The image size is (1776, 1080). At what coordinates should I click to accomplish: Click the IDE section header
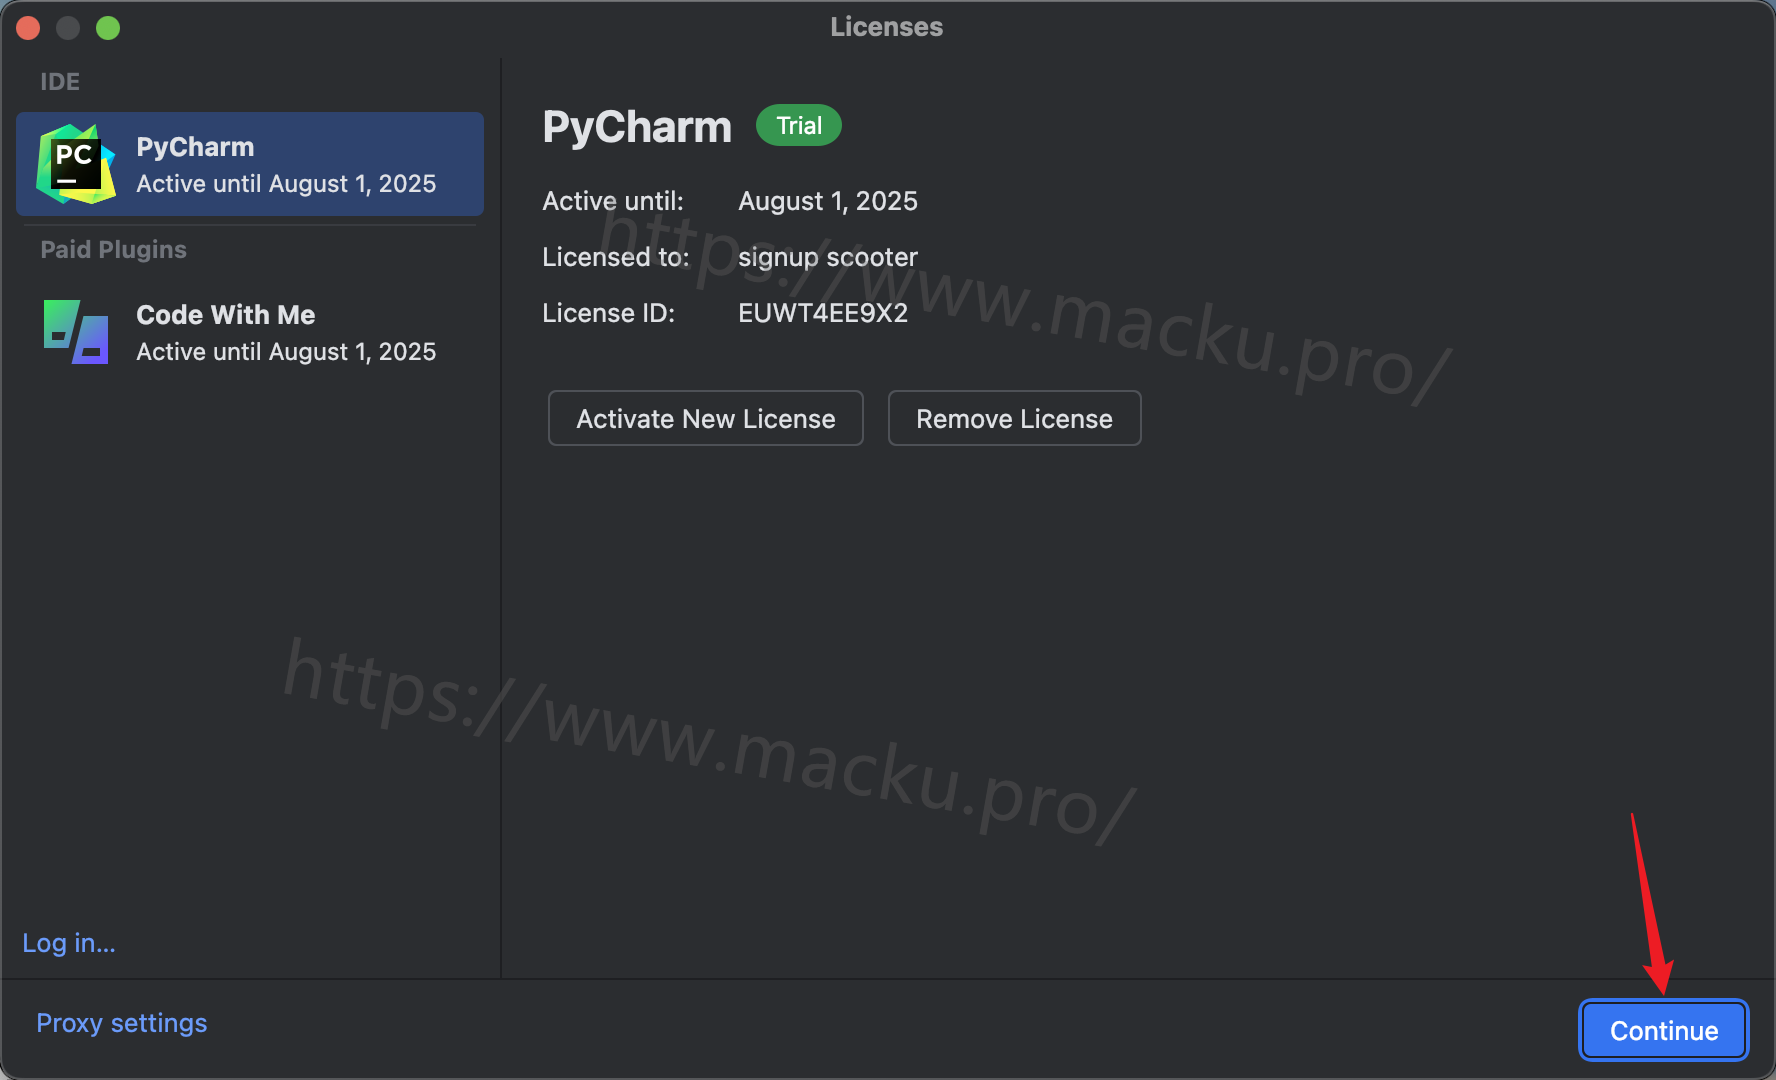[60, 81]
